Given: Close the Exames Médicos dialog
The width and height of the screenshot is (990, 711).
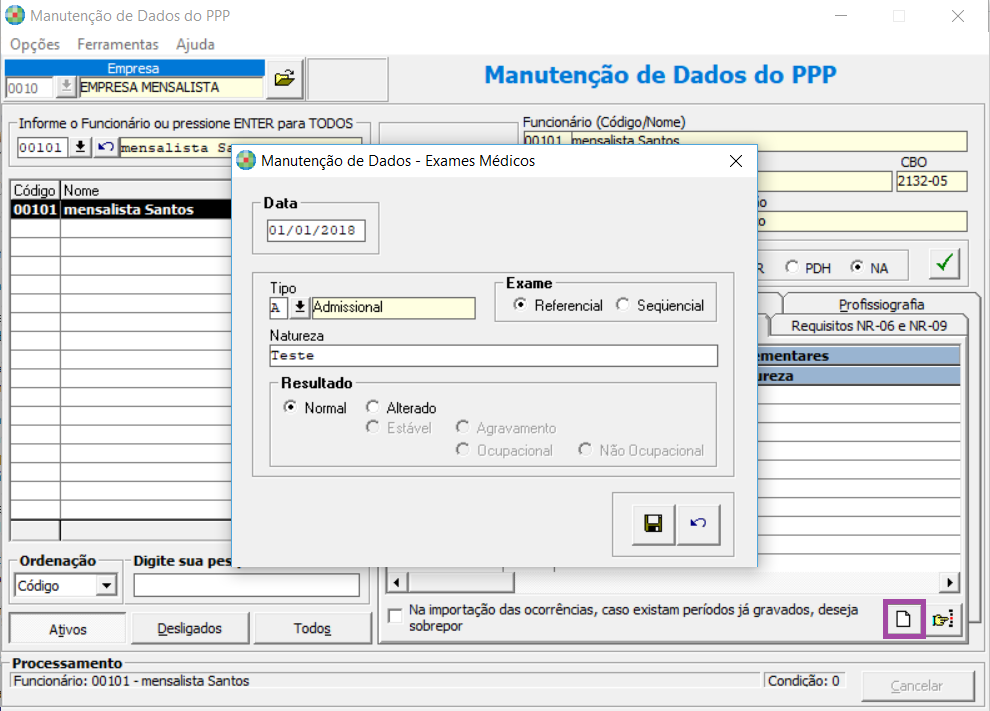Looking at the screenshot, I should (736, 161).
